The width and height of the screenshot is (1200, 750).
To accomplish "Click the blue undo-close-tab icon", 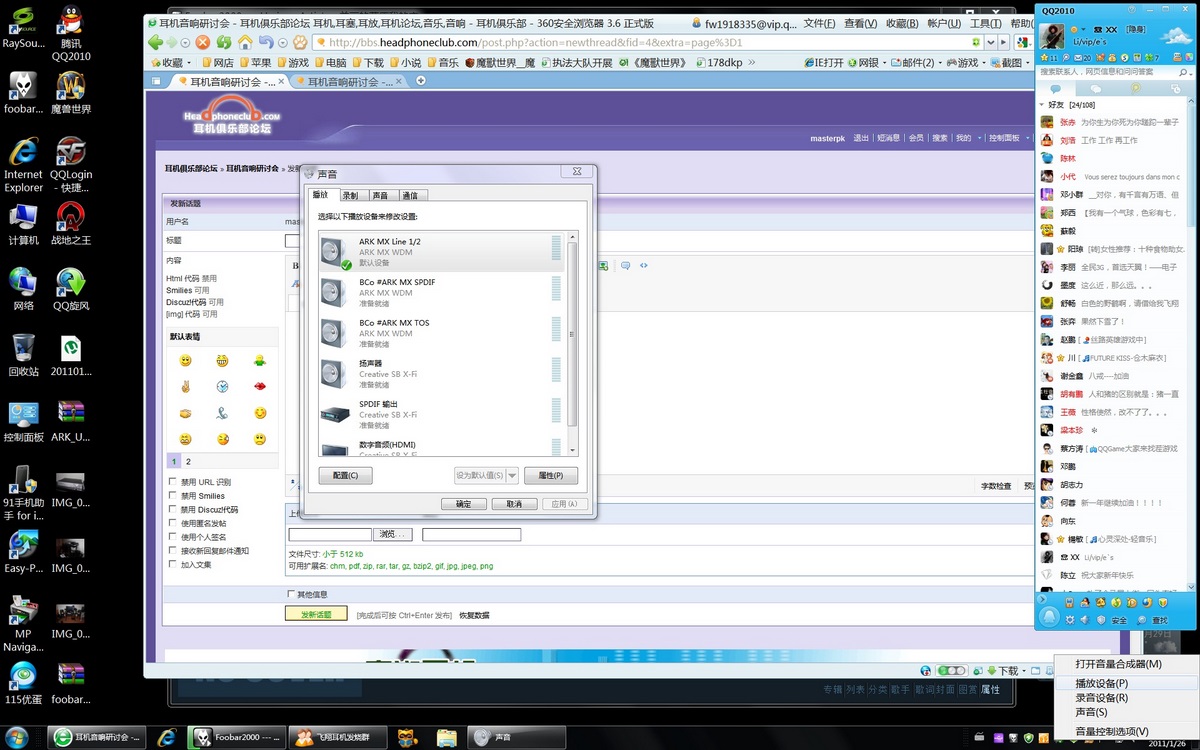I will coord(265,42).
